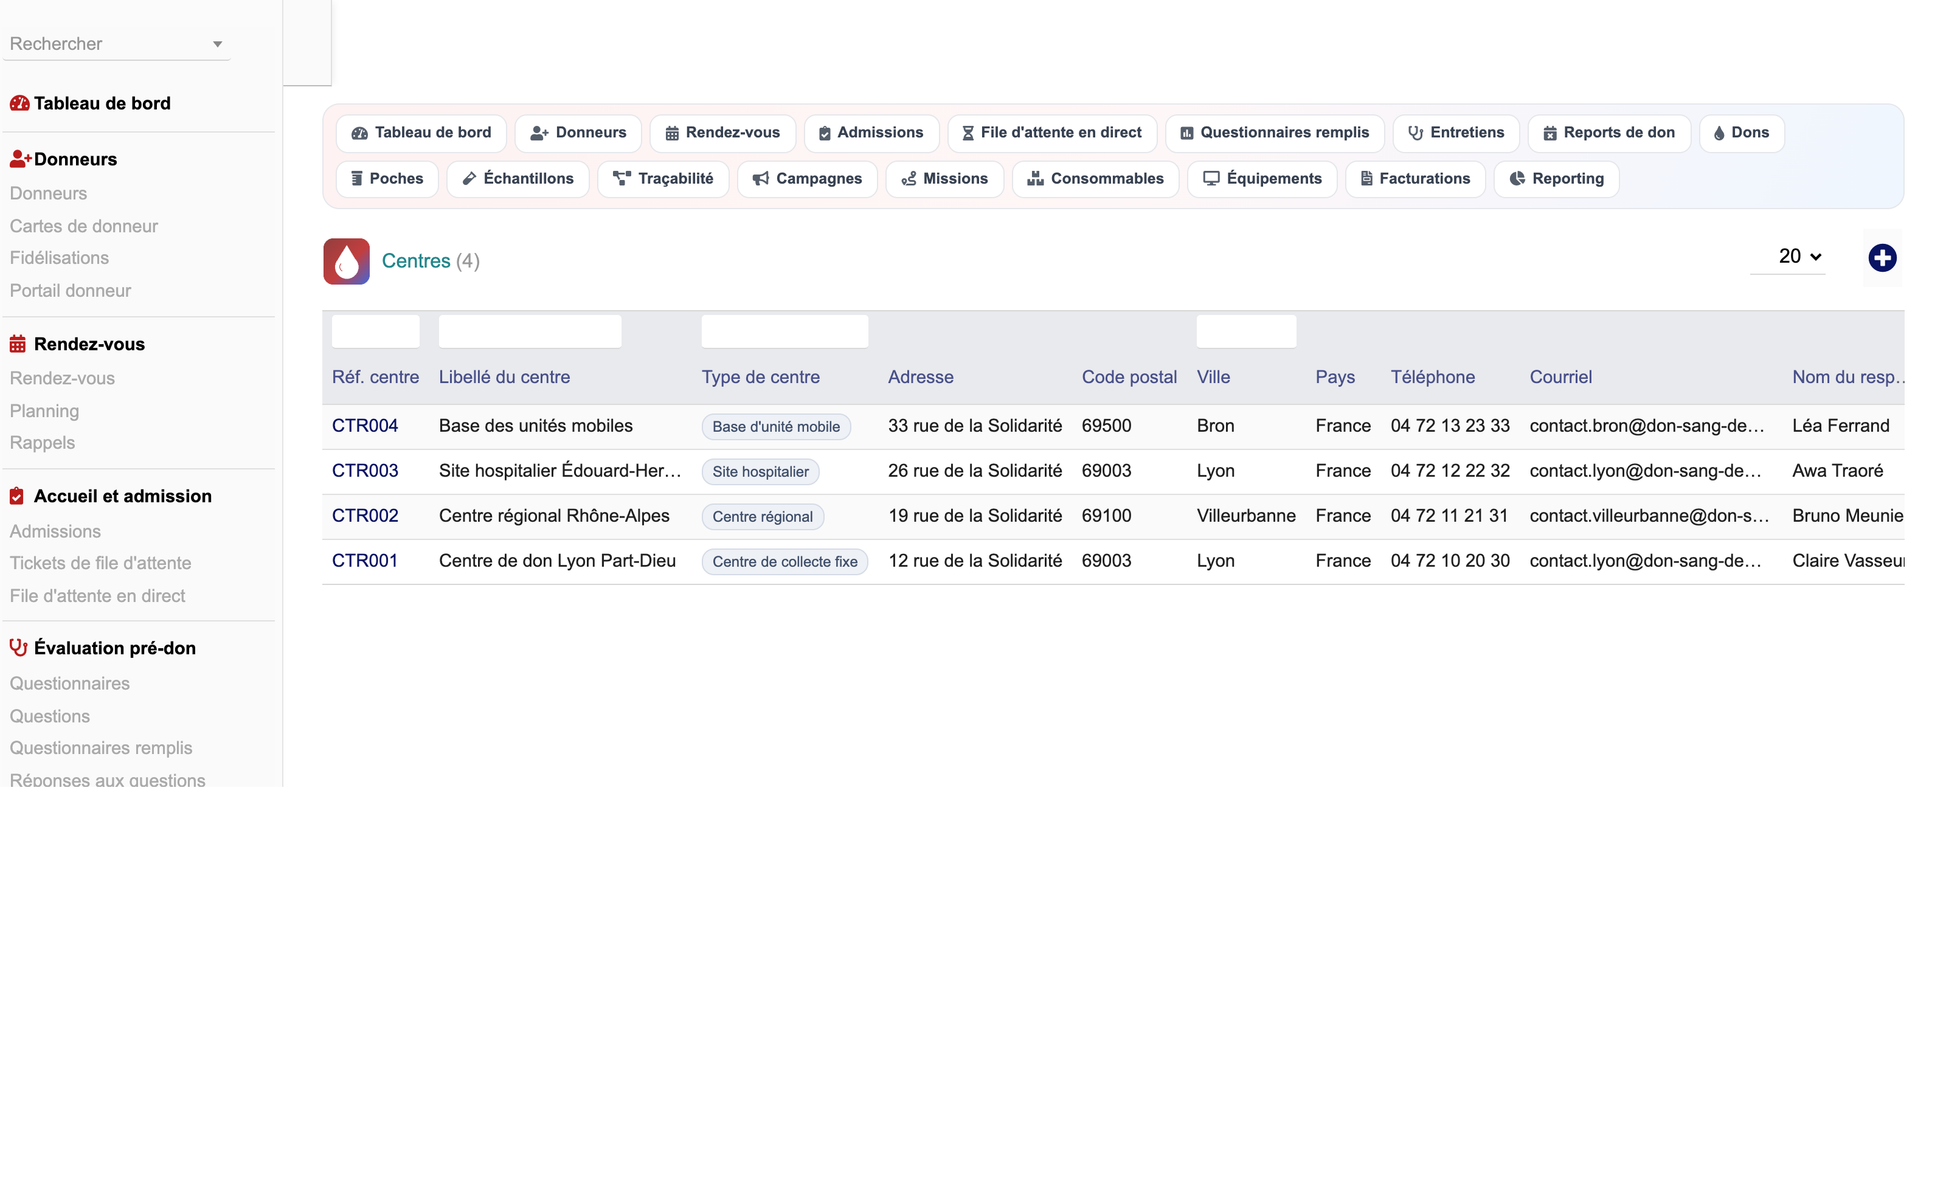Viewport: 1946px width, 1204px height.
Task: Click the Donneurs user-plus icon in sidebar
Action: point(20,159)
